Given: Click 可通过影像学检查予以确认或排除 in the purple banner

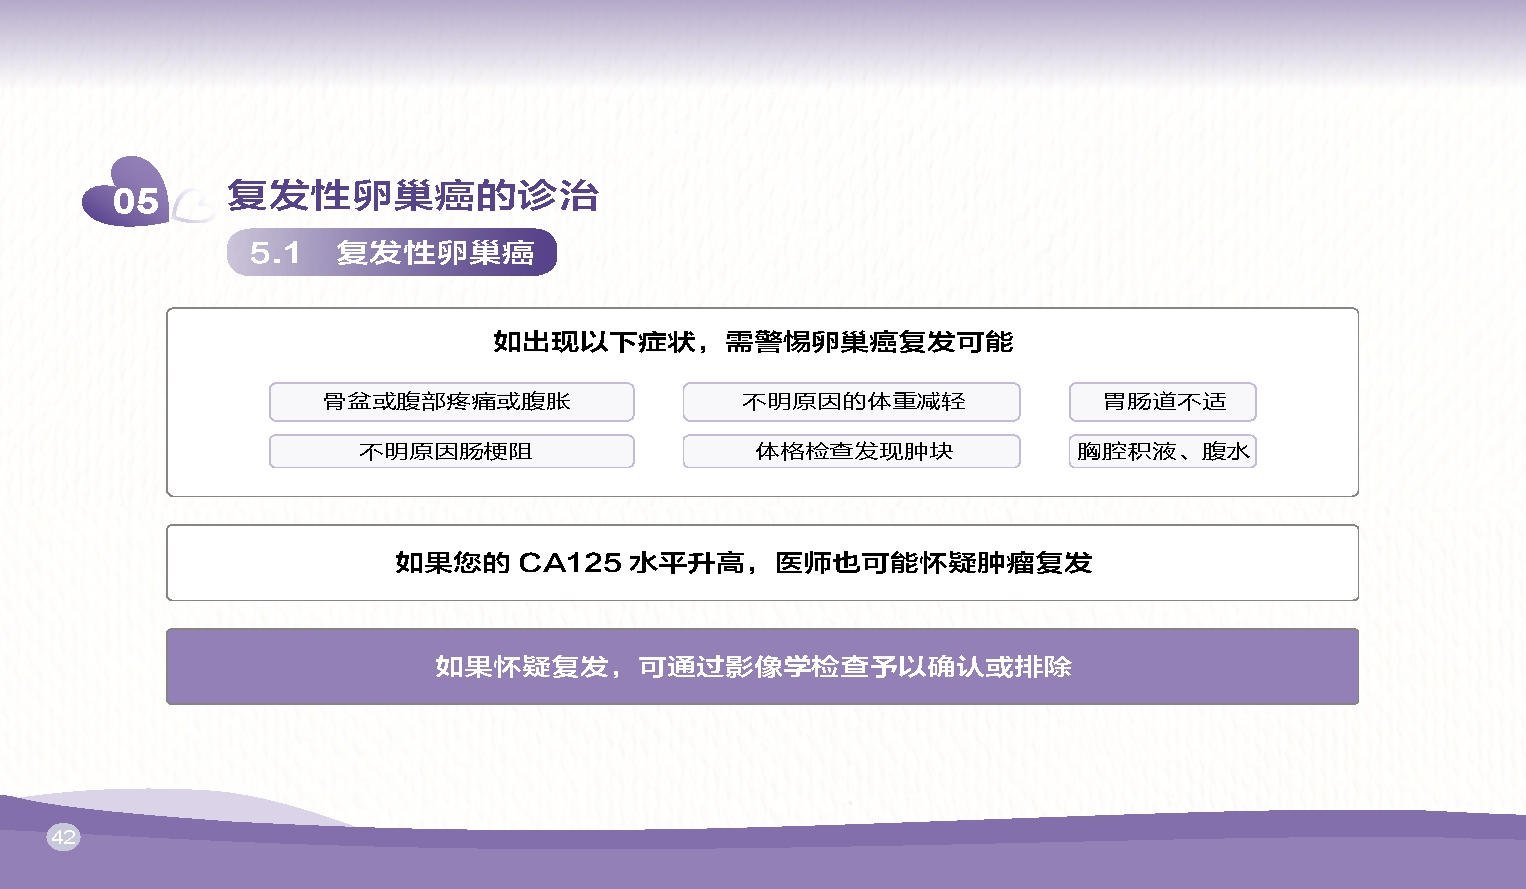Looking at the screenshot, I should 855,667.
